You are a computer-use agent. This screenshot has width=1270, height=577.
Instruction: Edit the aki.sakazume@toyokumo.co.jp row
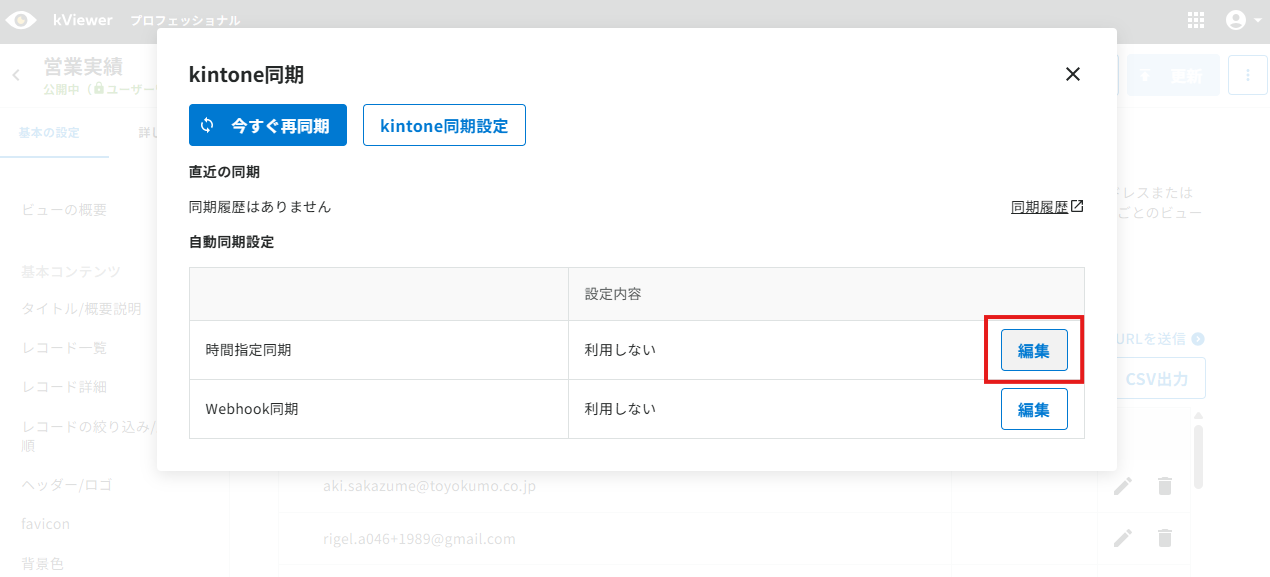(x=1123, y=486)
